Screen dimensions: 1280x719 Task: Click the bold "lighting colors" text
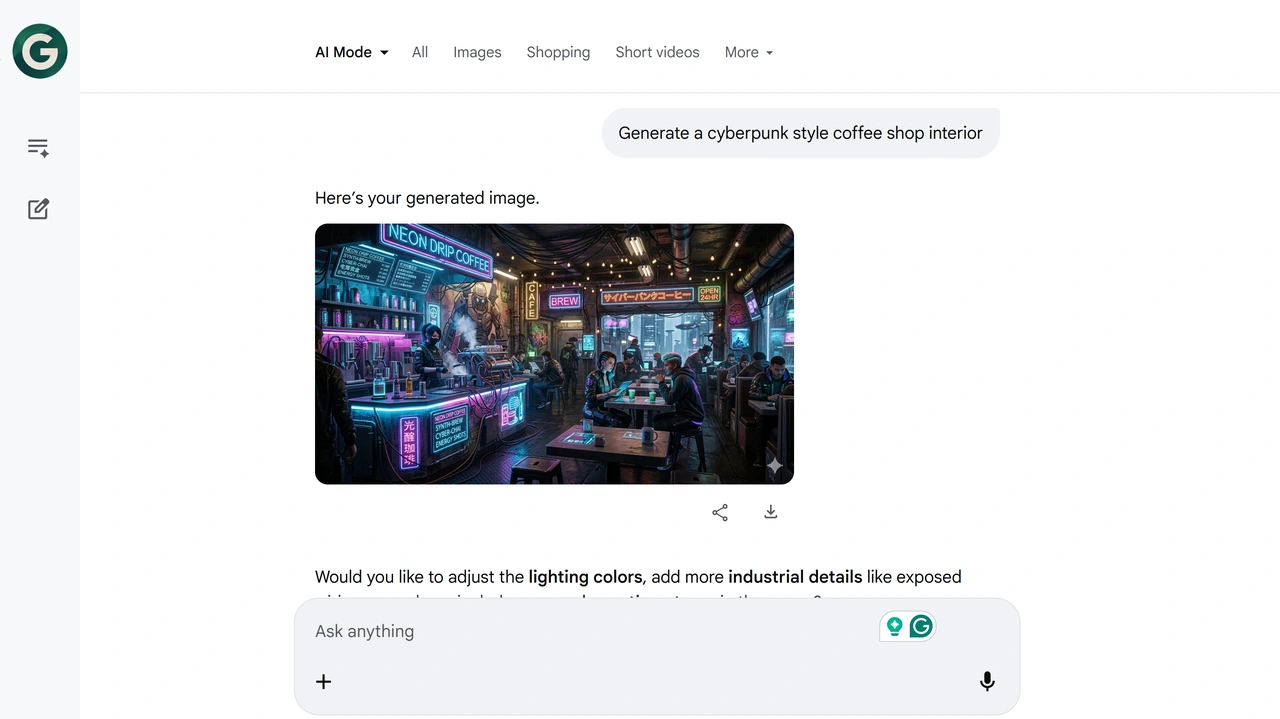click(585, 577)
